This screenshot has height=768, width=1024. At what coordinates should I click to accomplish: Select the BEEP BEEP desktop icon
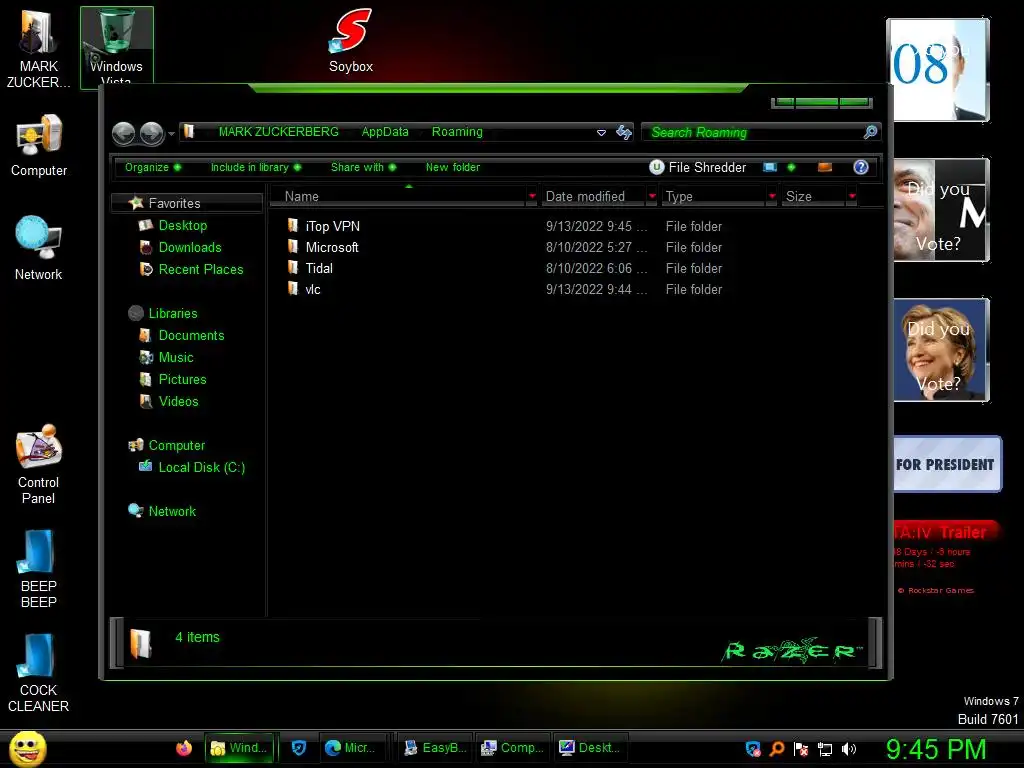point(39,569)
